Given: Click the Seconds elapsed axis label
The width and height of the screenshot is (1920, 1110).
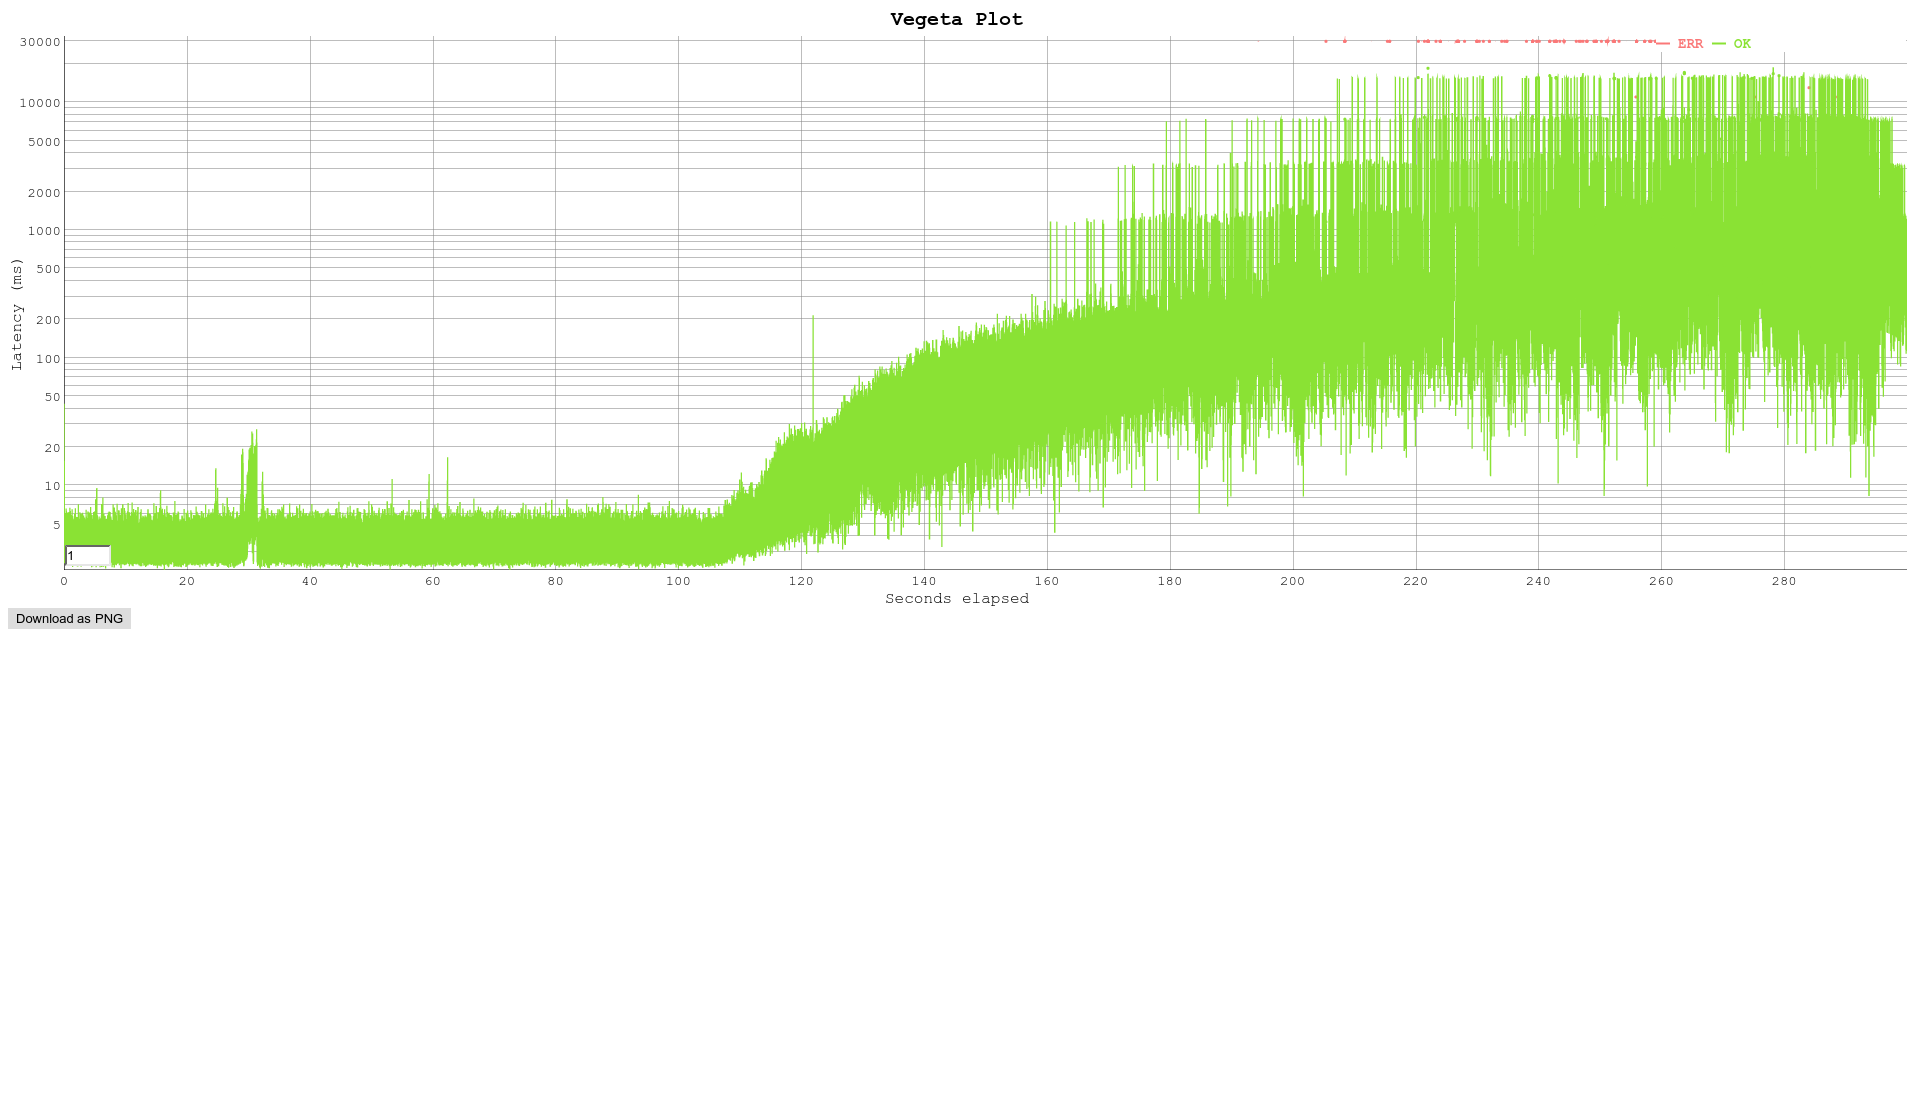Looking at the screenshot, I should pos(956,599).
